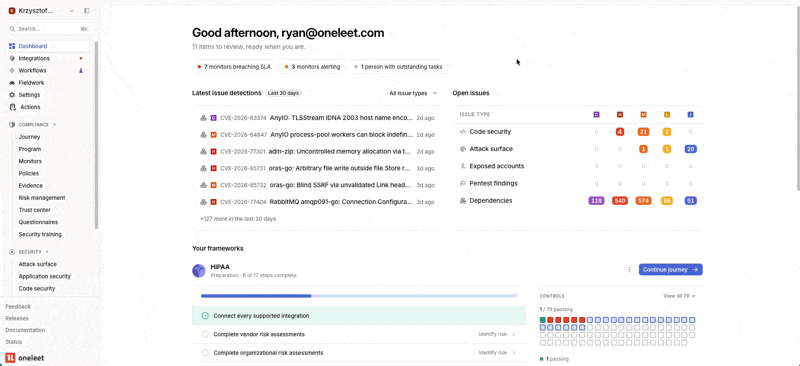Click the Low severity column header badge

point(667,114)
